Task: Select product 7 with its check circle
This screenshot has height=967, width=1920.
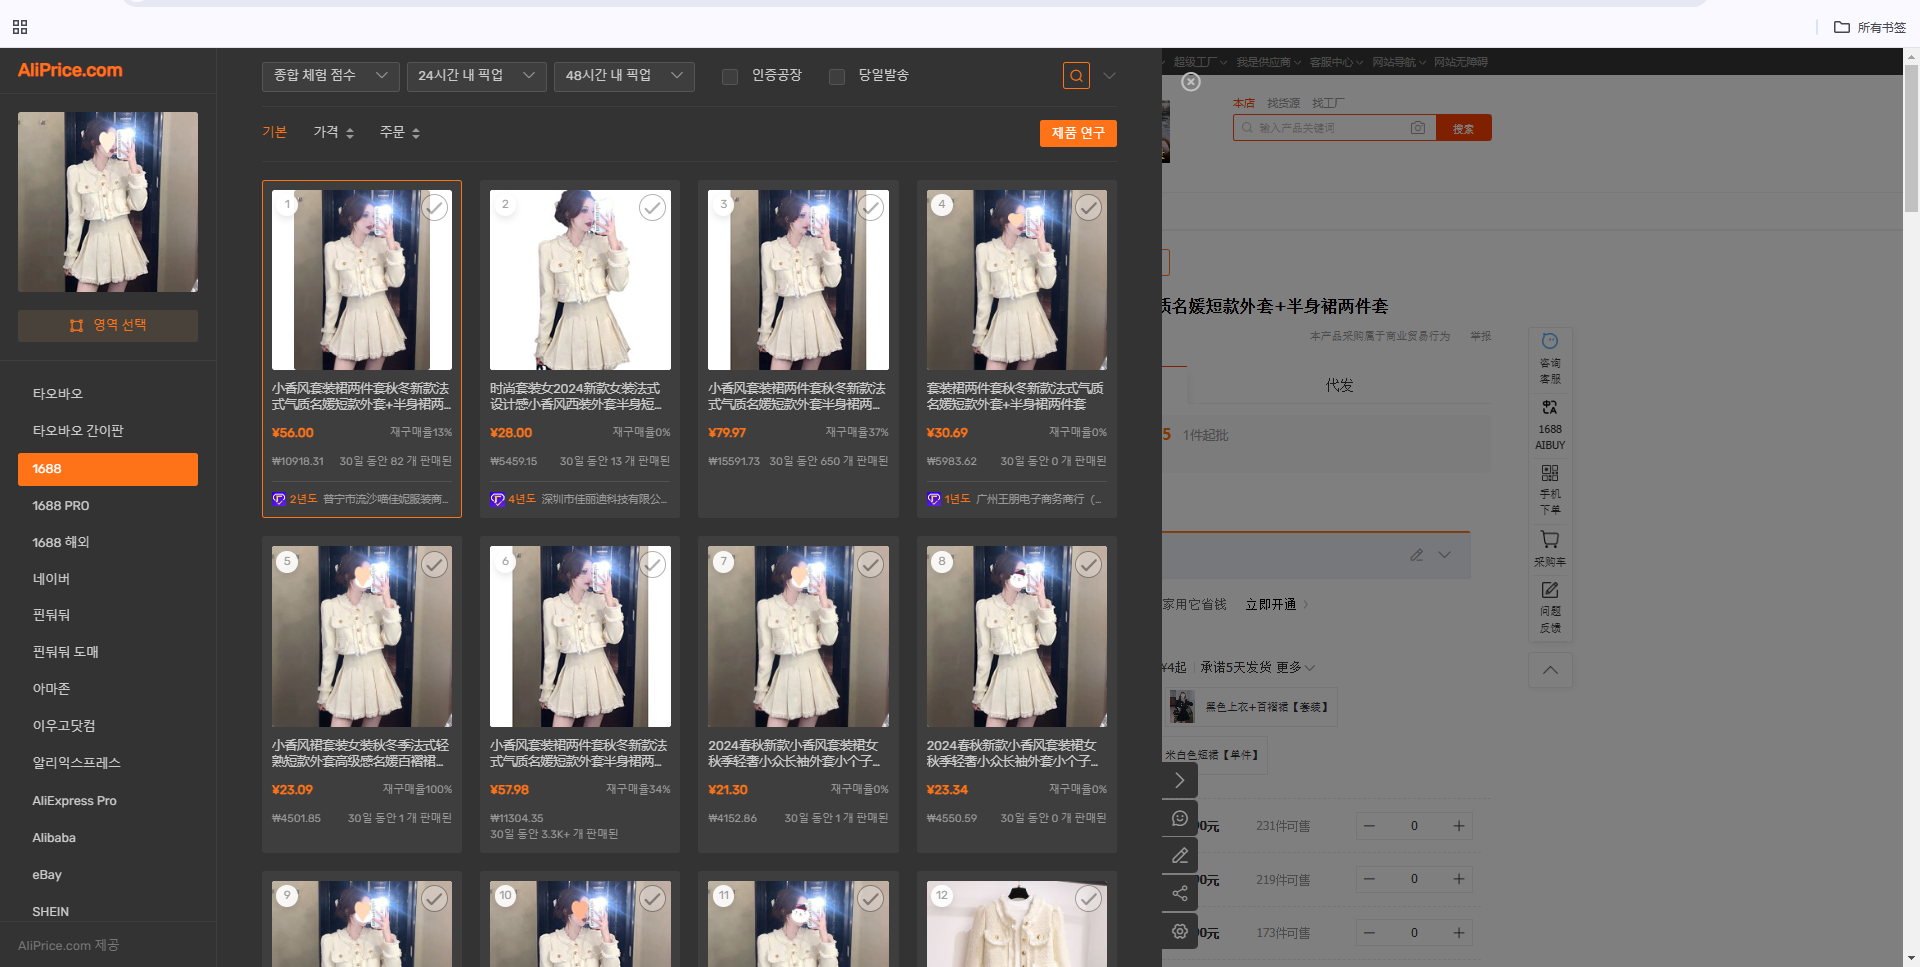Action: point(871,564)
